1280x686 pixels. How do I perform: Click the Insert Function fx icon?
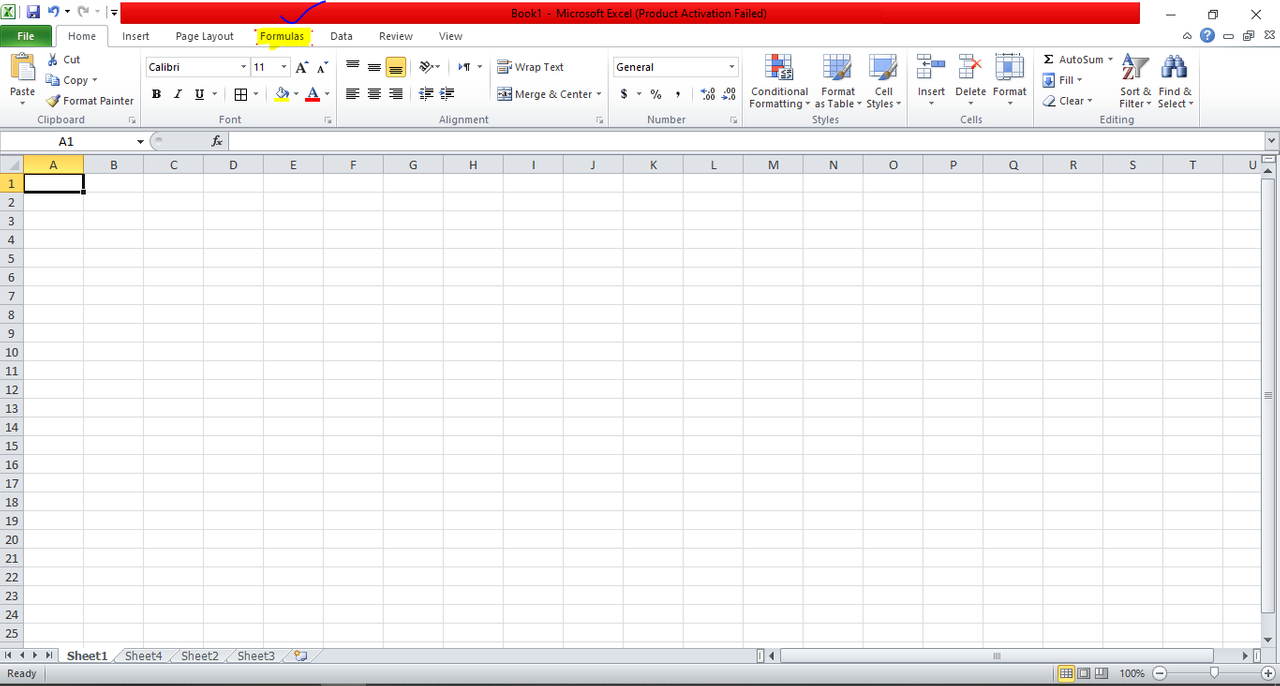[x=217, y=142]
